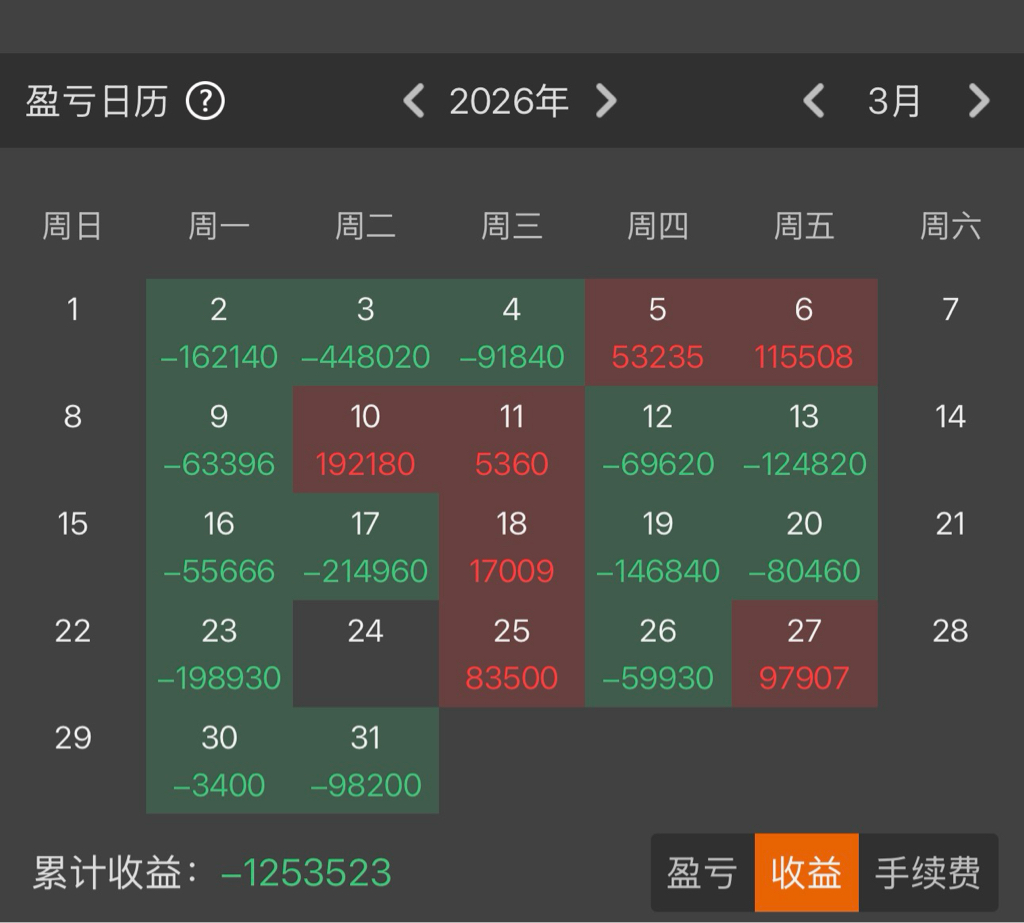Screen dimensions: 1024x923
Task: Click the 2026年 year label
Action: click(509, 101)
